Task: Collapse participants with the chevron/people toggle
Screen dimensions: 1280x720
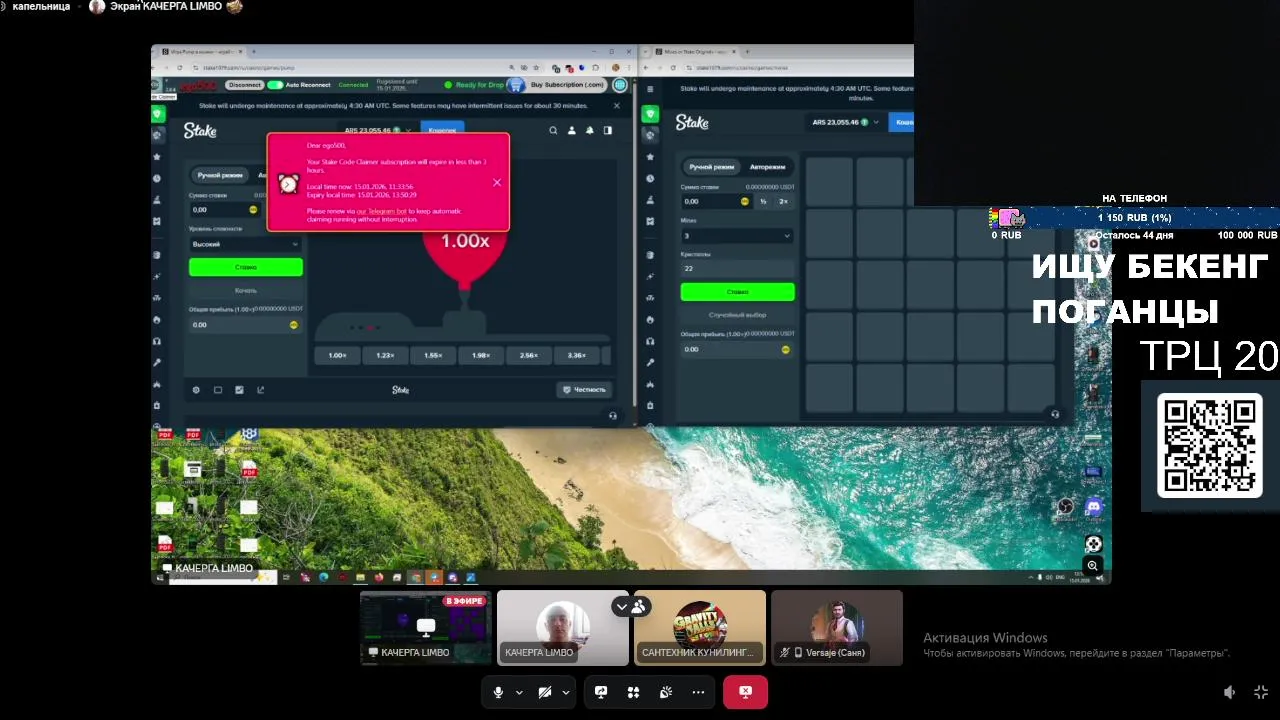Action: (630, 606)
